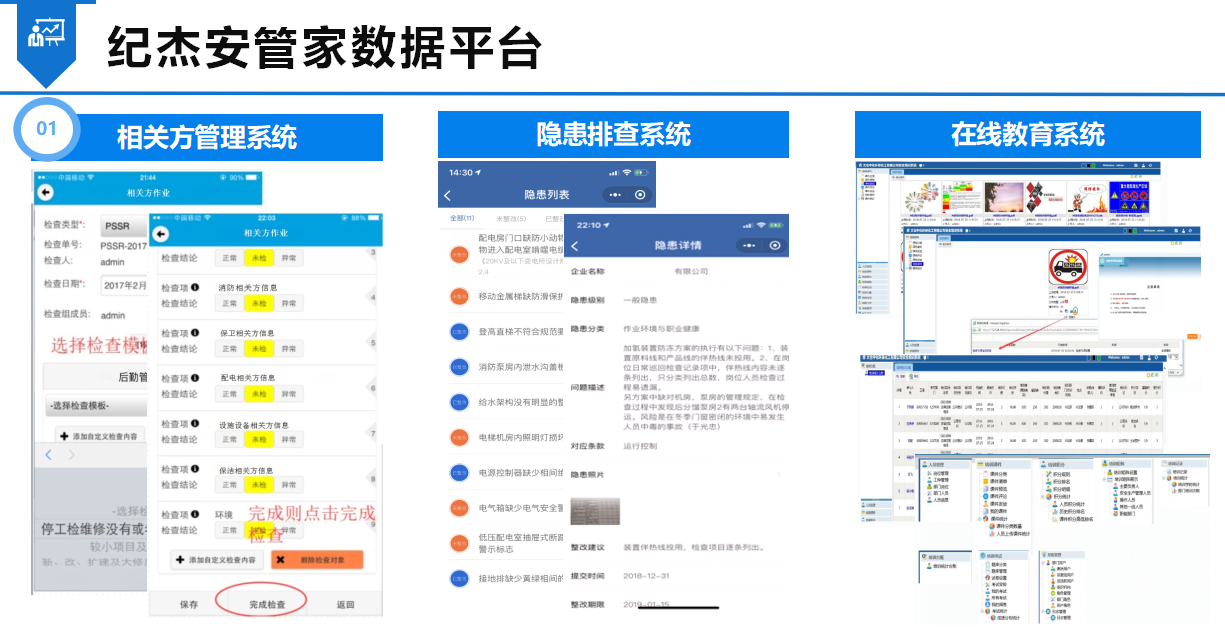Viewport: 1225px width, 627px height.
Task: Open the 检查类型 PSSR dropdown
Action: [123, 225]
